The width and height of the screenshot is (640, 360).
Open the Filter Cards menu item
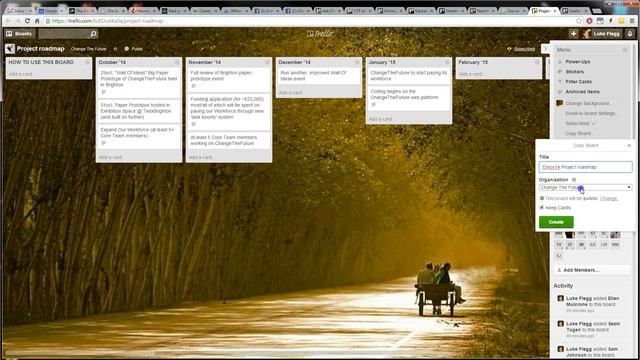tap(578, 82)
